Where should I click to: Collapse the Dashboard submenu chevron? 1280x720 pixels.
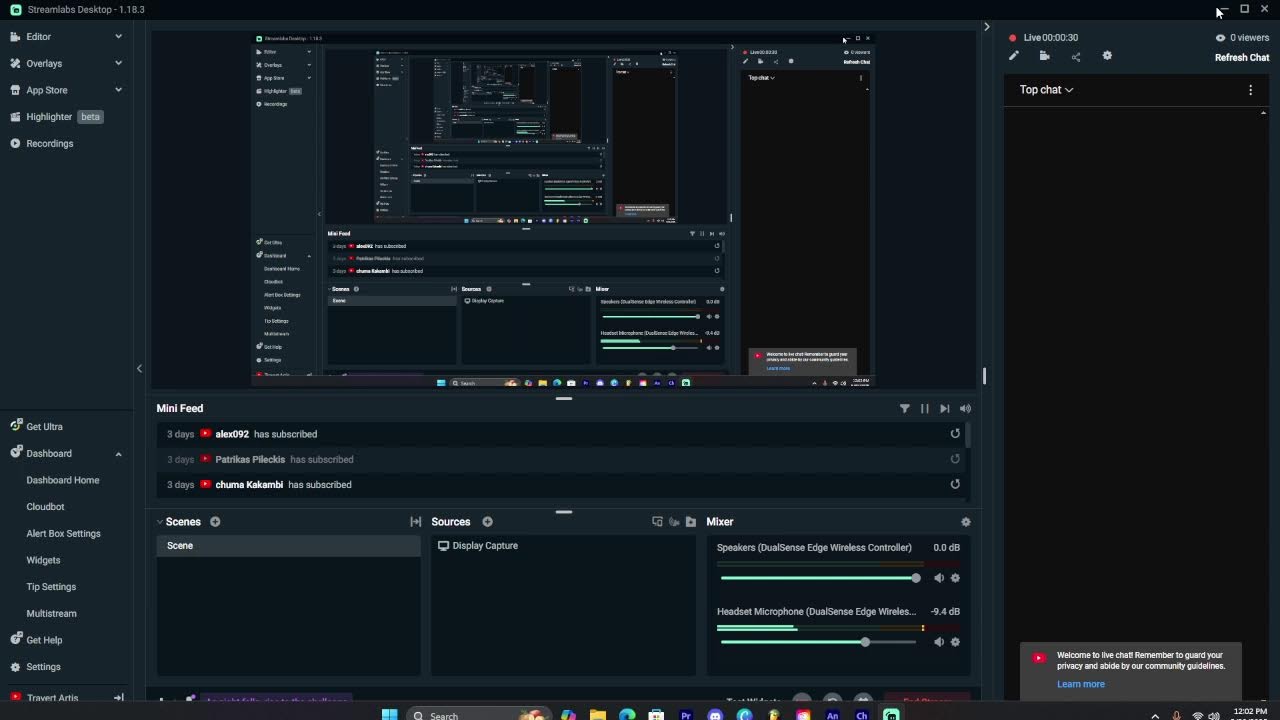(x=118, y=454)
